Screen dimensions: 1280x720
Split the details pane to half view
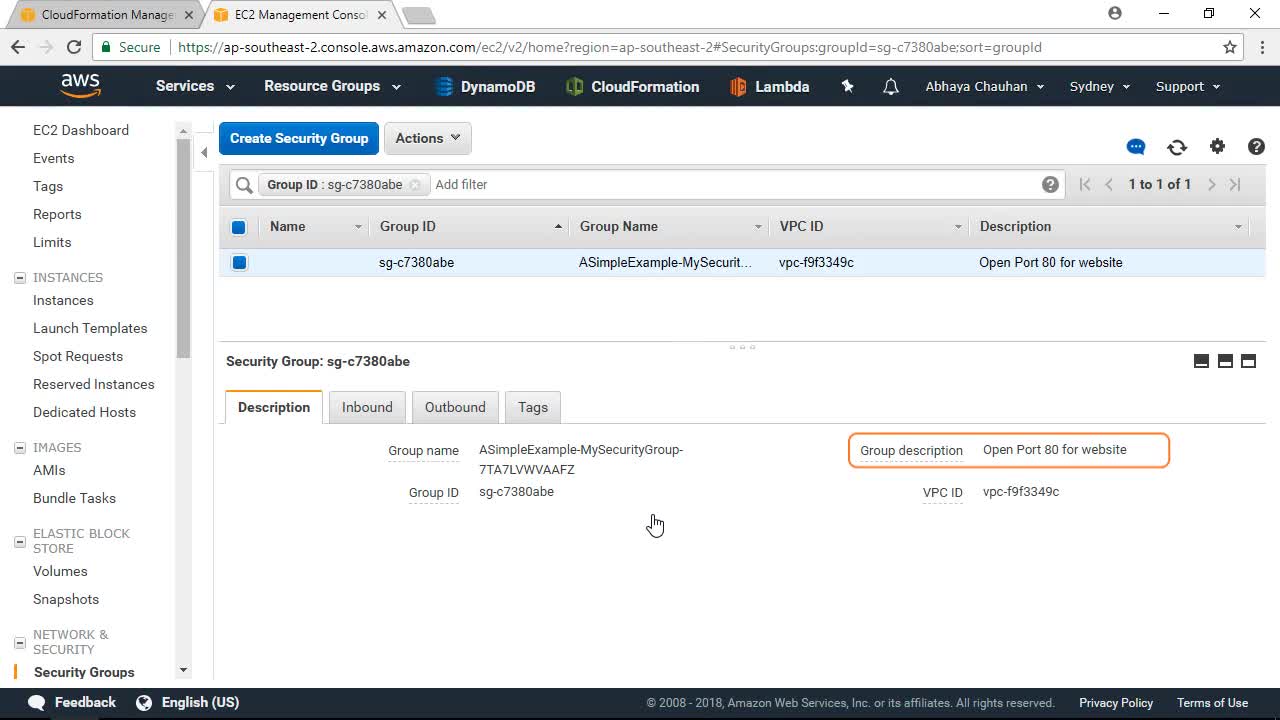(x=1225, y=361)
